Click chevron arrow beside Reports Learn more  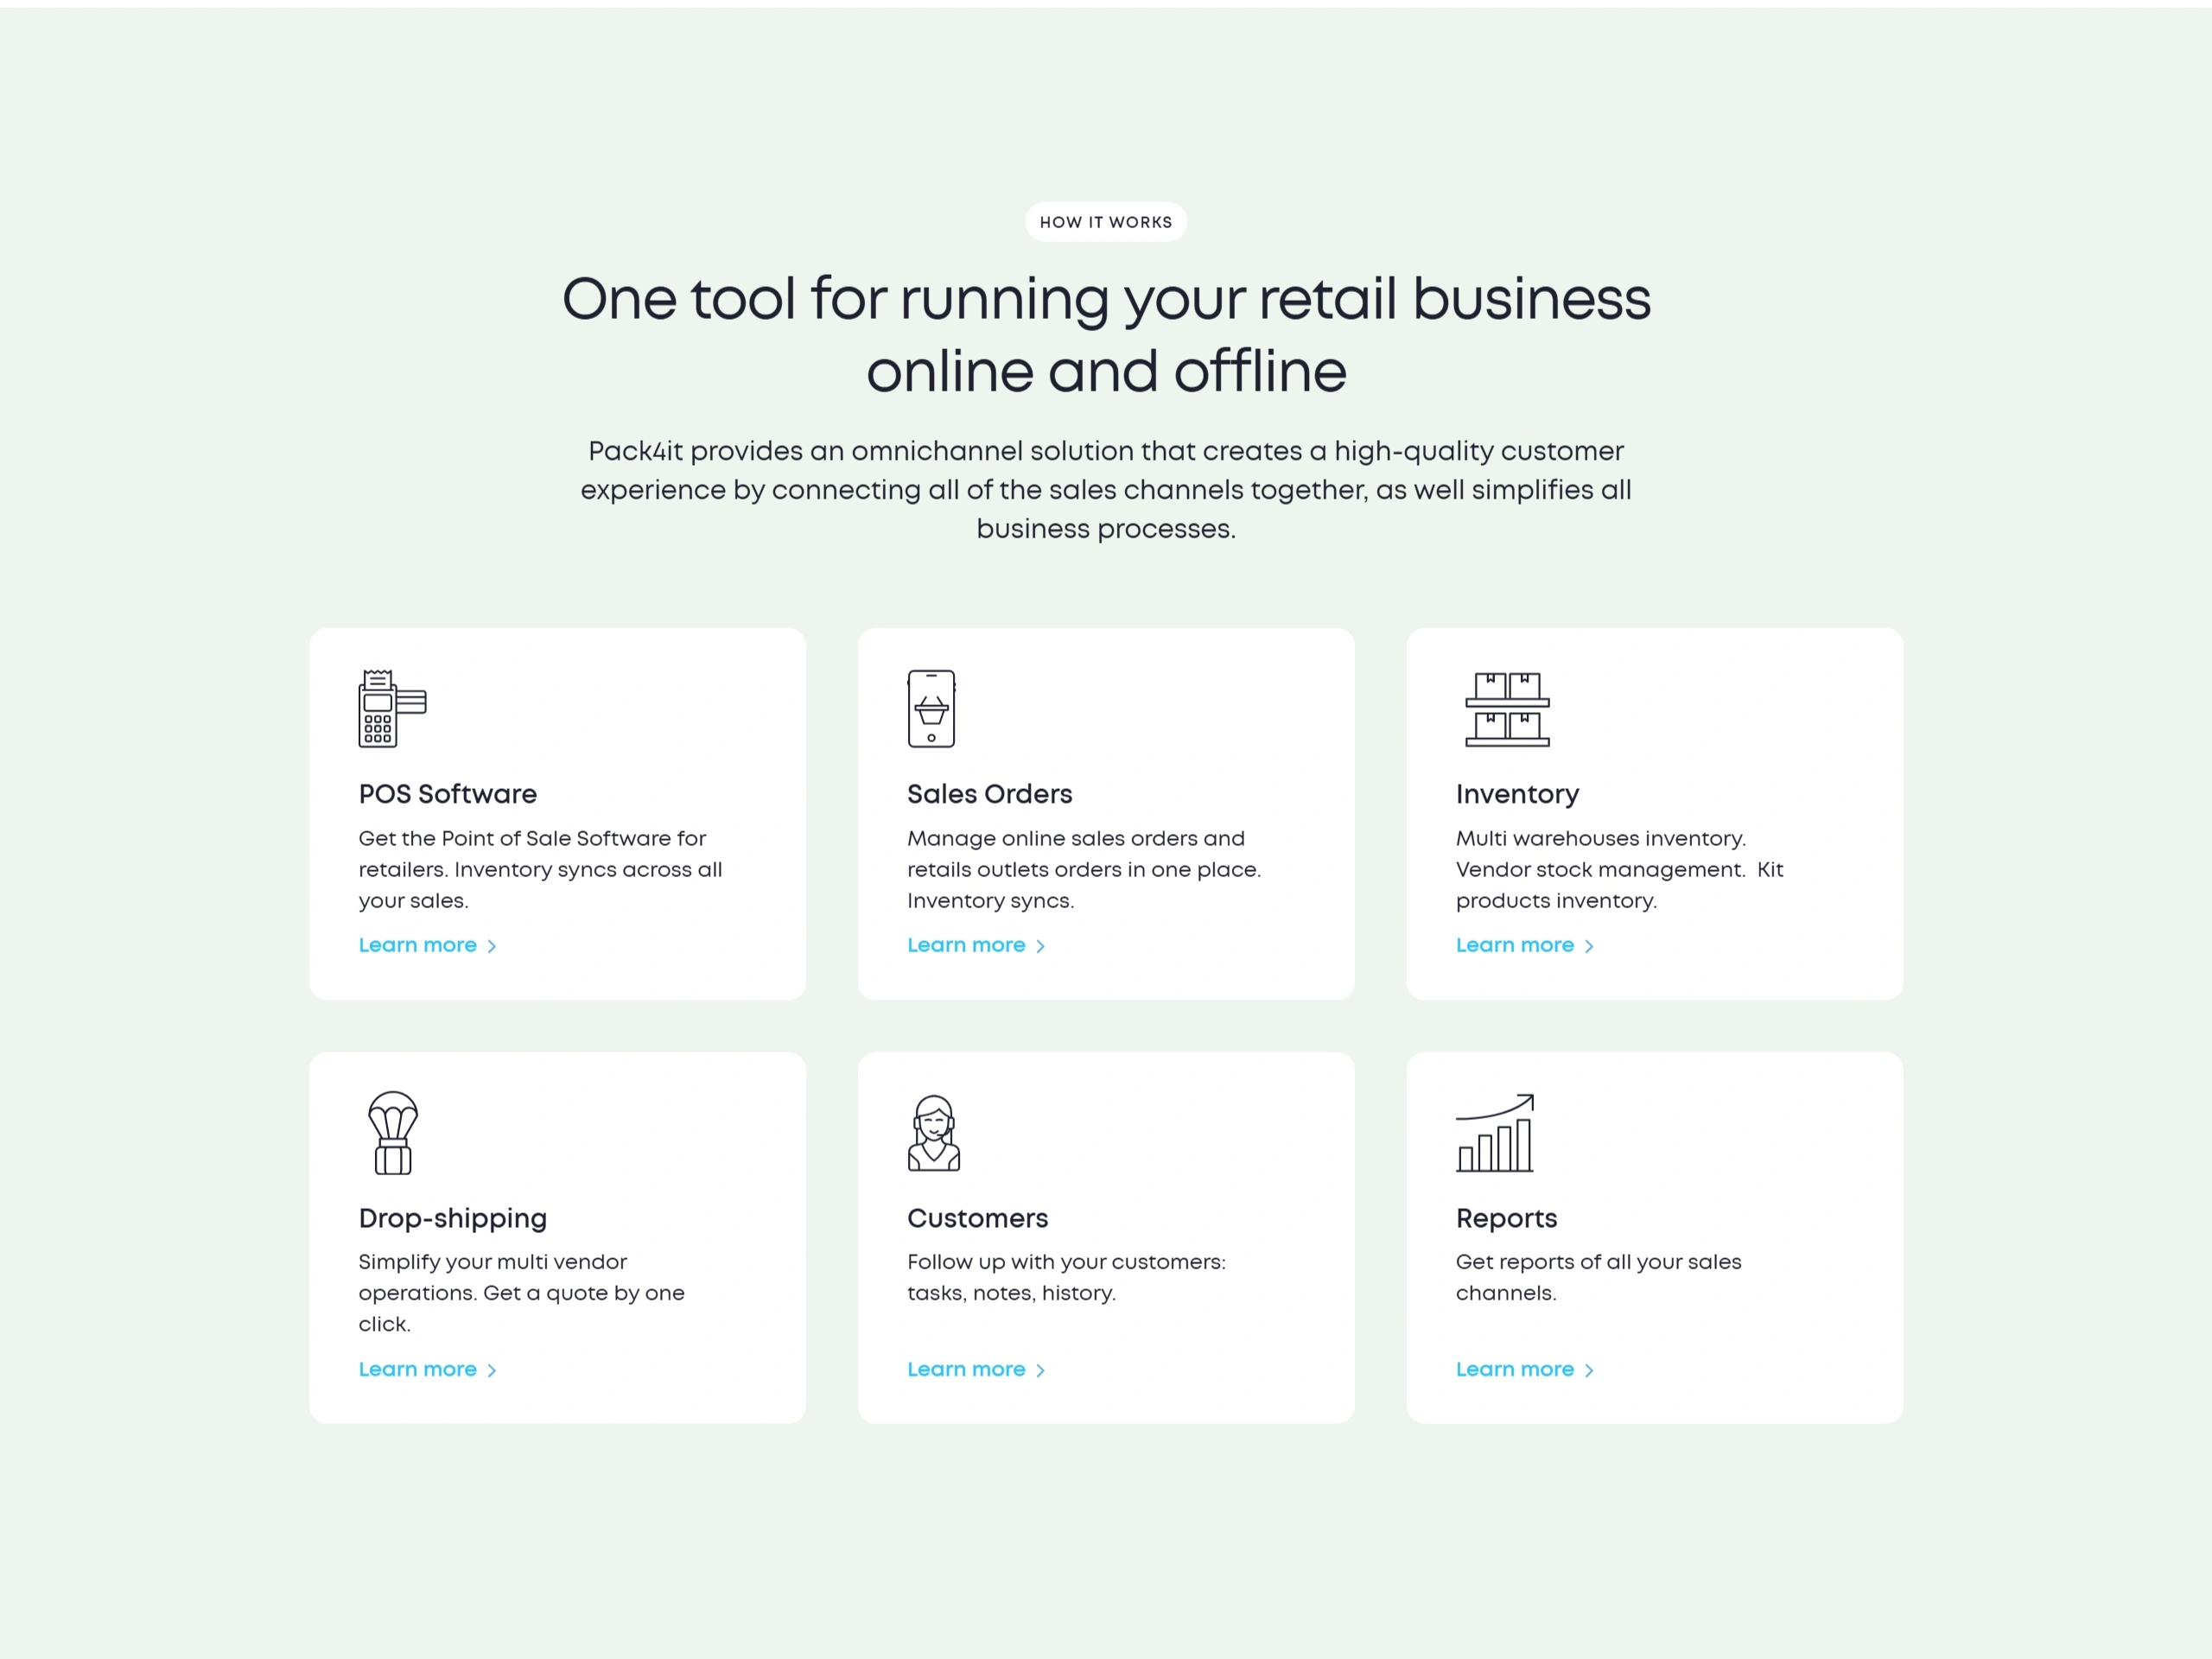[1589, 1370]
